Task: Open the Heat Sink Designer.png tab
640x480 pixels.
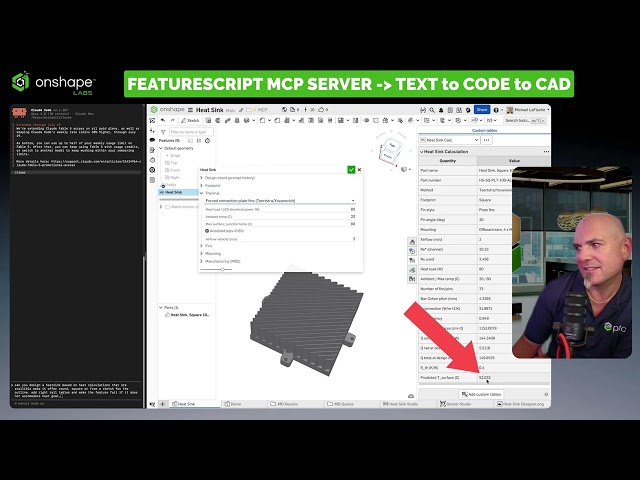Action: pos(520,404)
